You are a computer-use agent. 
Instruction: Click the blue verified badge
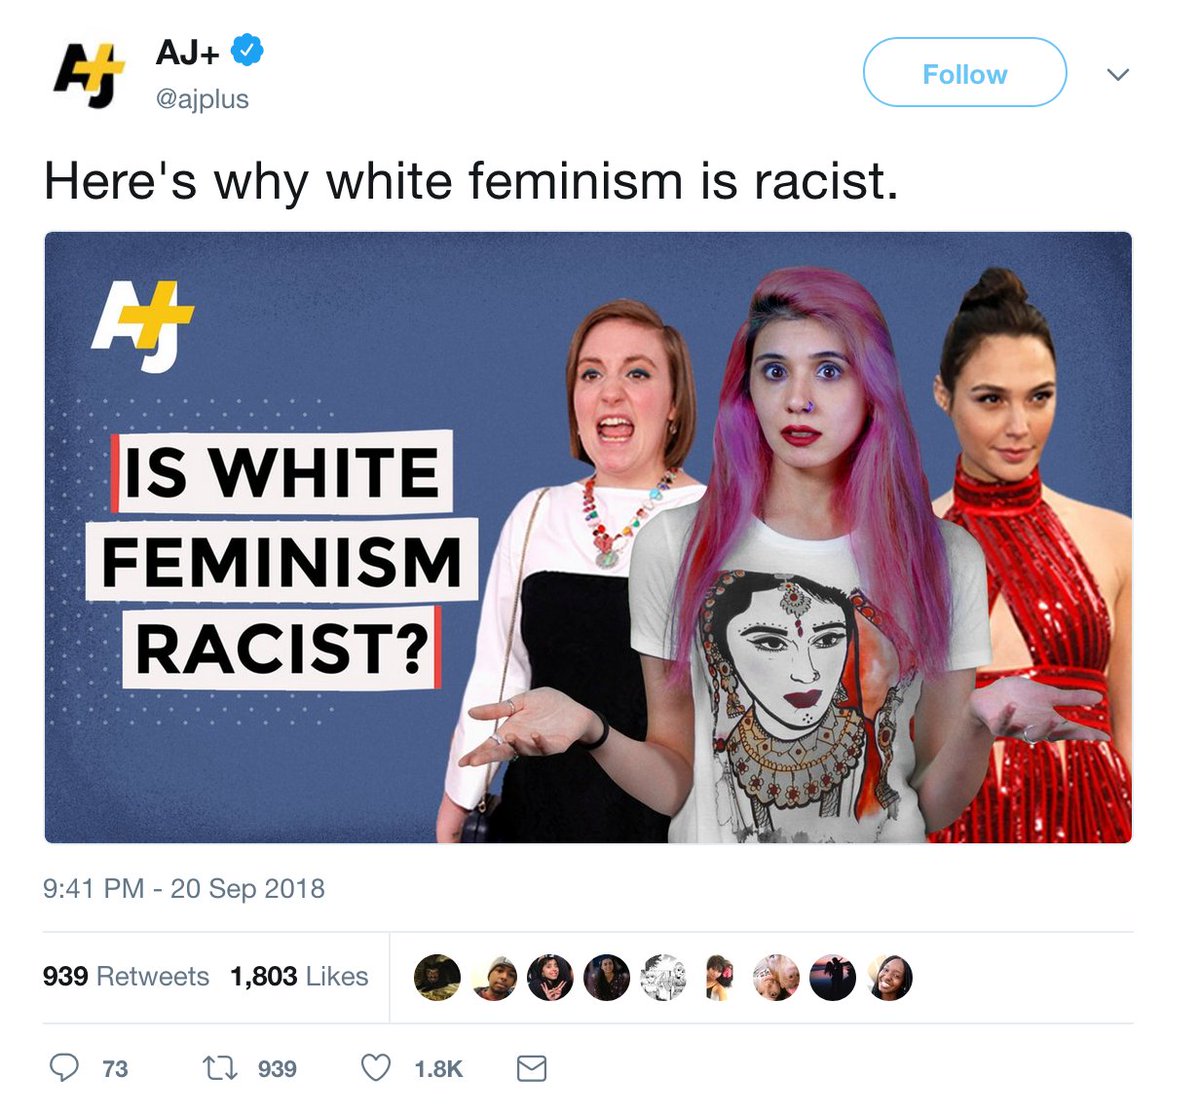click(248, 50)
